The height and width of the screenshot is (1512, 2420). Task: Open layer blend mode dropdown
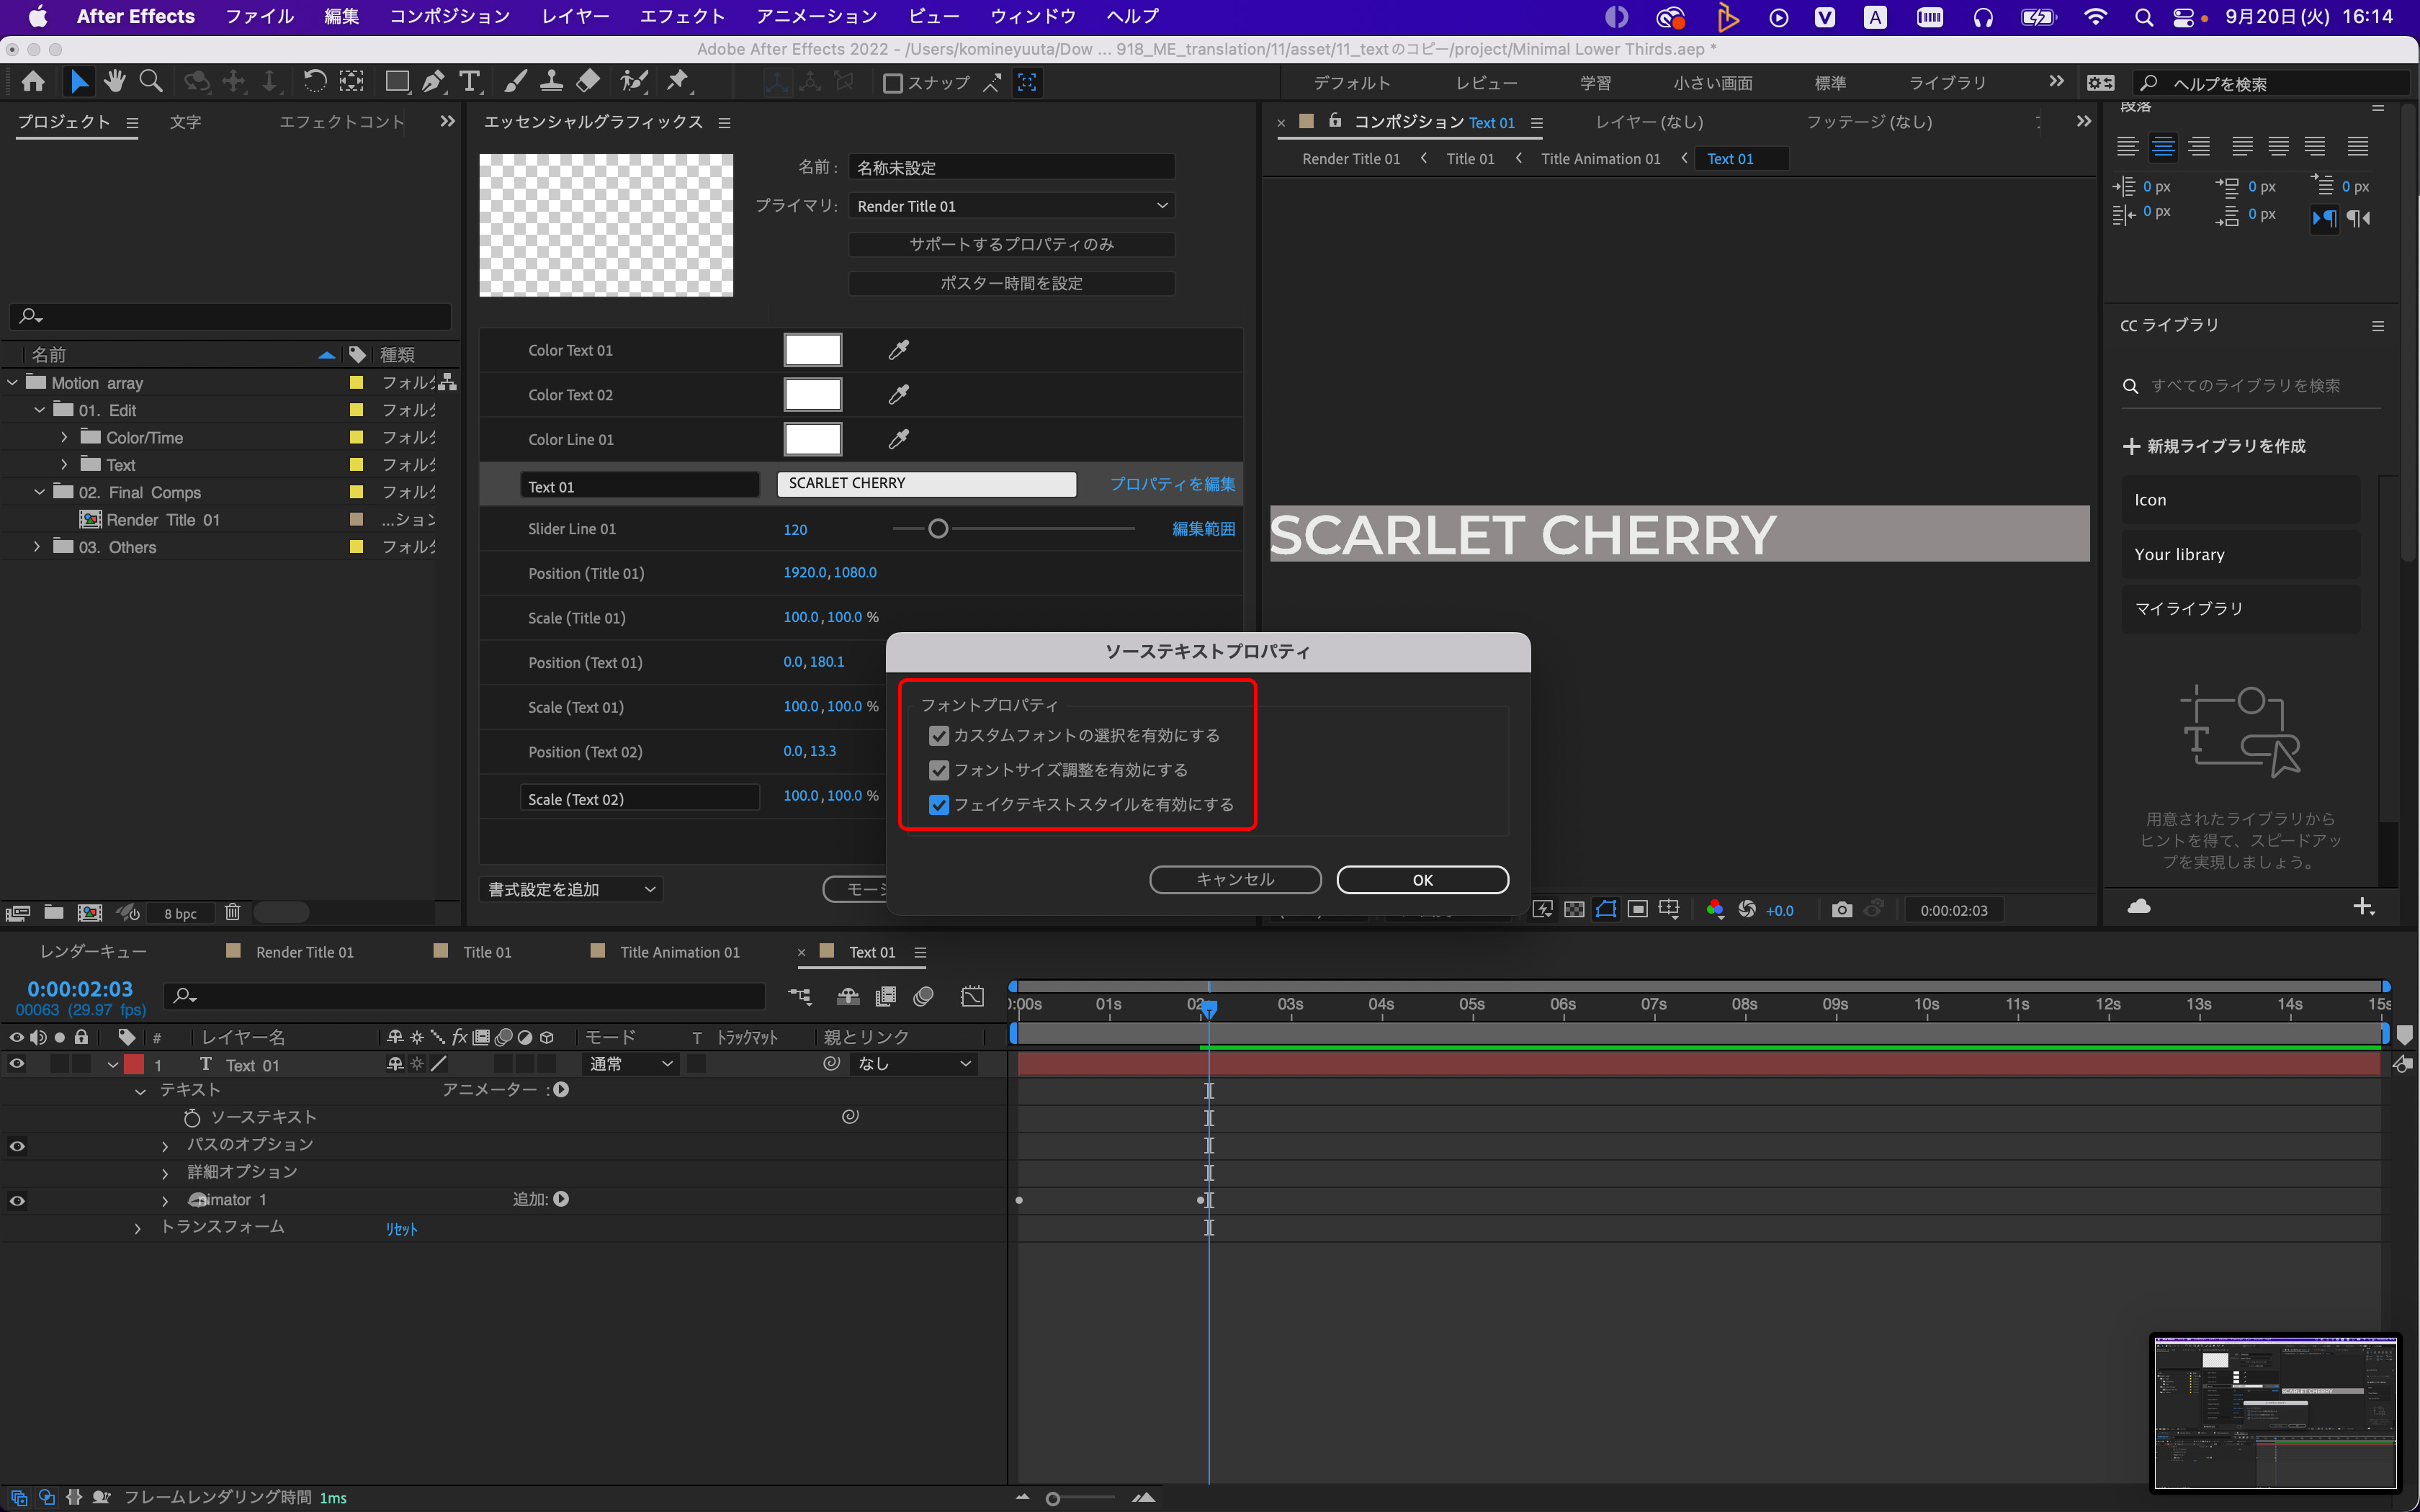[x=630, y=1064]
